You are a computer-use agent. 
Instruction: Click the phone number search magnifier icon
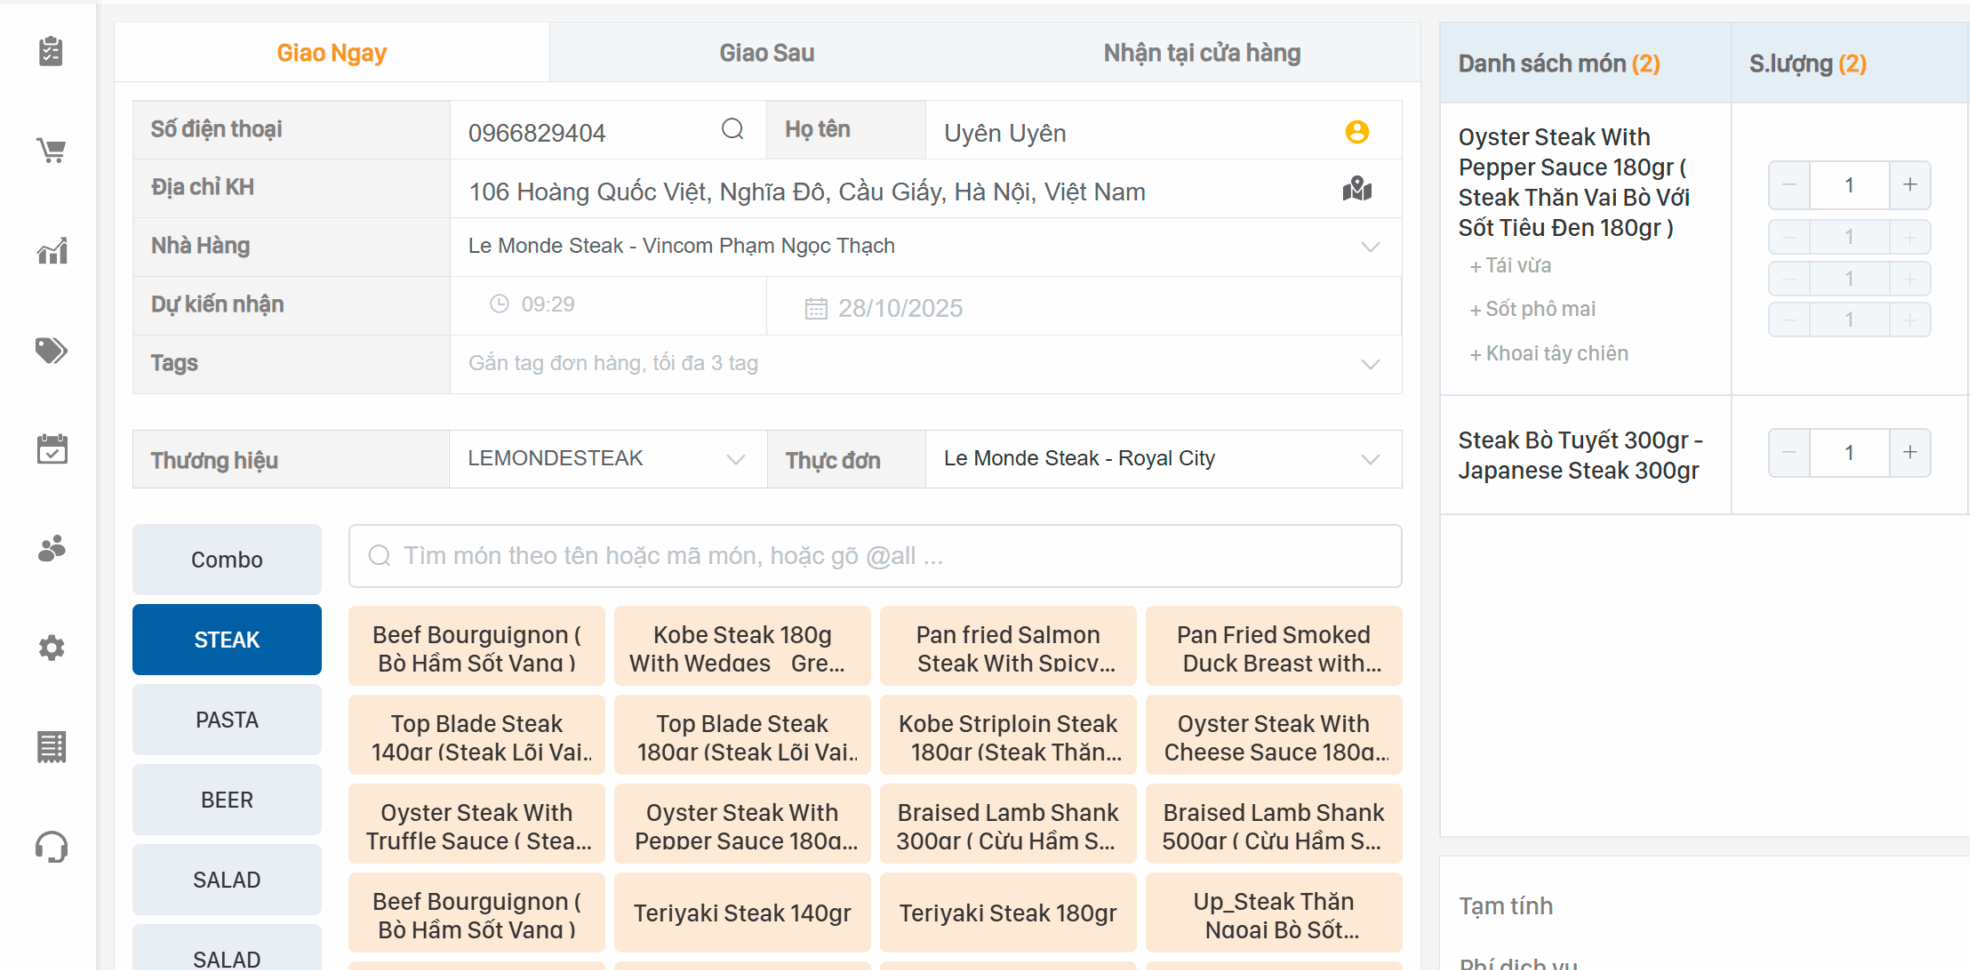(x=732, y=130)
